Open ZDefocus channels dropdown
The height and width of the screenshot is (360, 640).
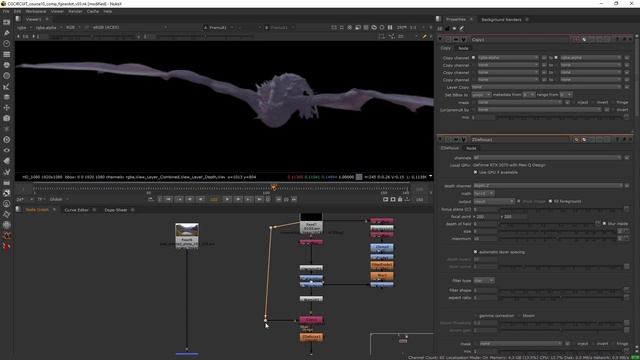(547, 158)
